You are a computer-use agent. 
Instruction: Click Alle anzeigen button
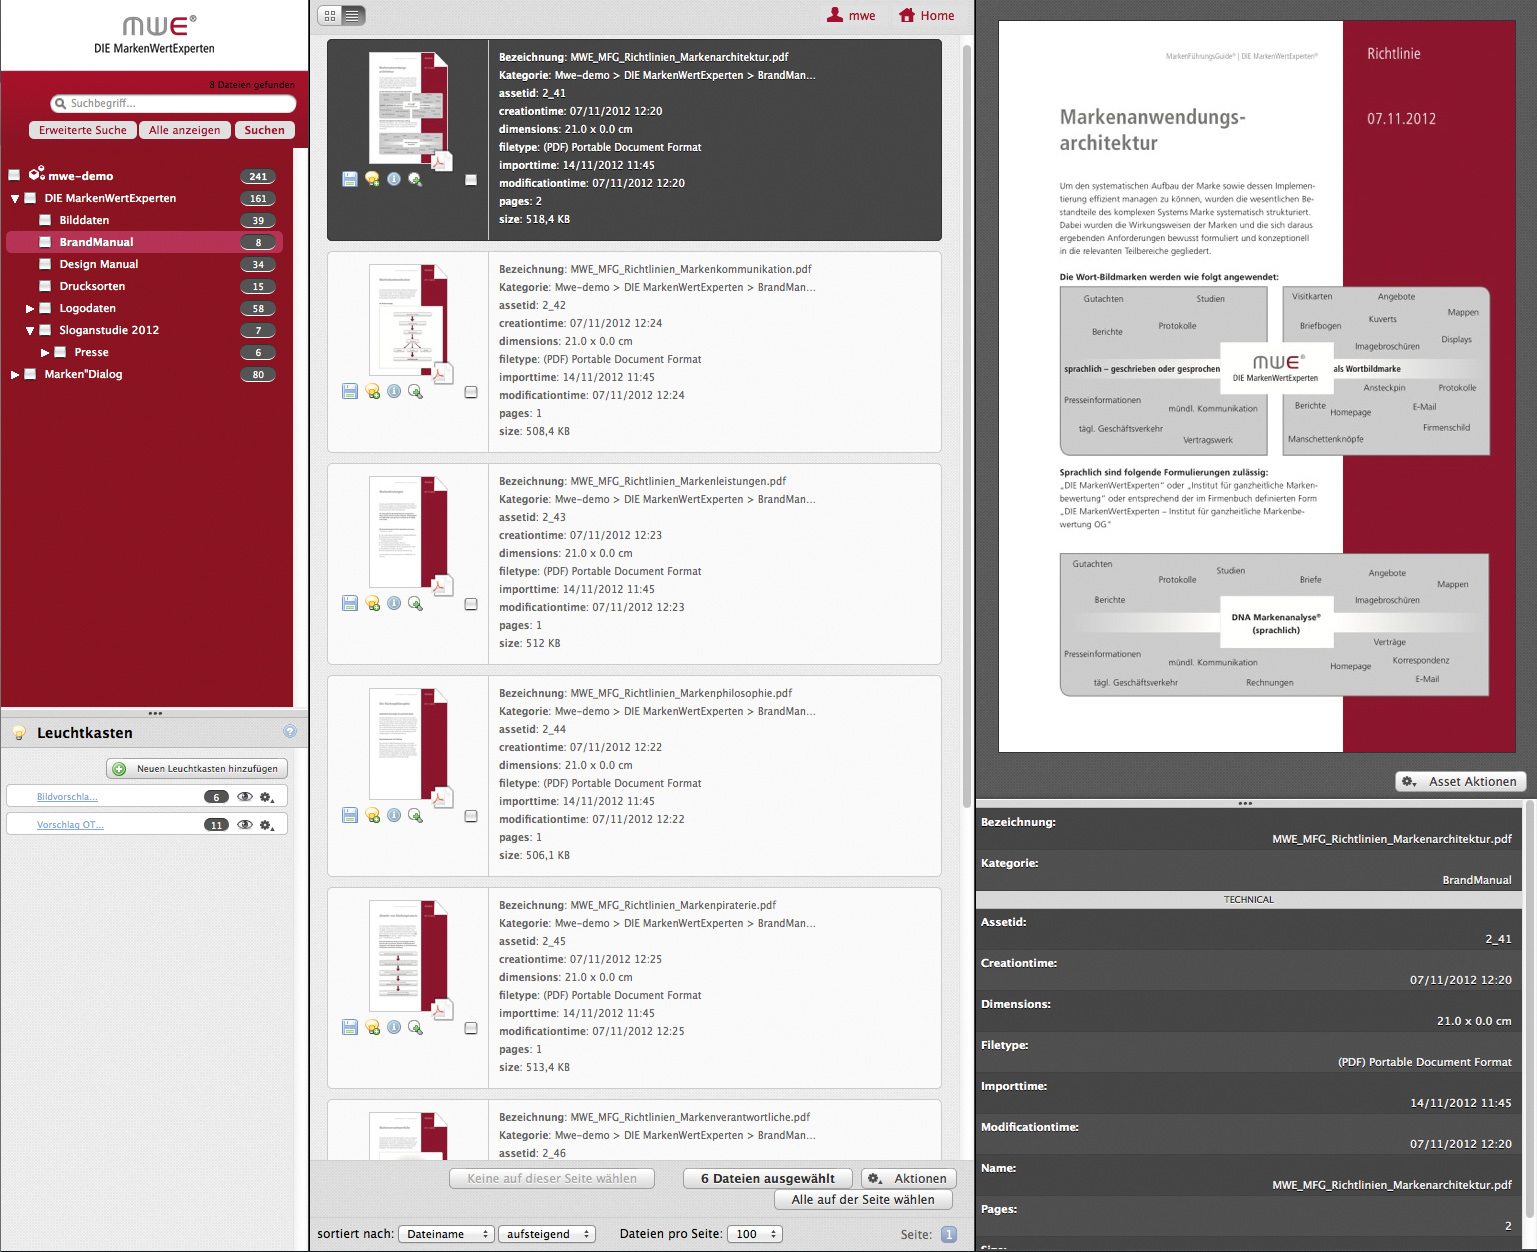pyautogui.click(x=185, y=130)
